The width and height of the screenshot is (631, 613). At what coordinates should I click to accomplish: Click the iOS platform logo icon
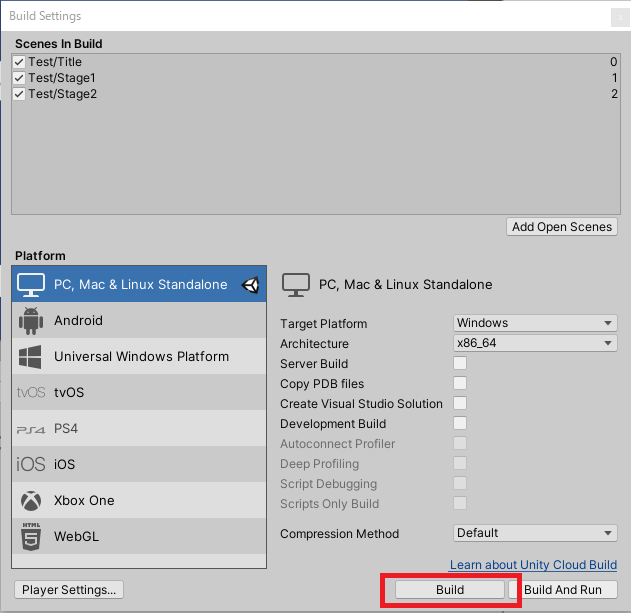click(x=31, y=464)
